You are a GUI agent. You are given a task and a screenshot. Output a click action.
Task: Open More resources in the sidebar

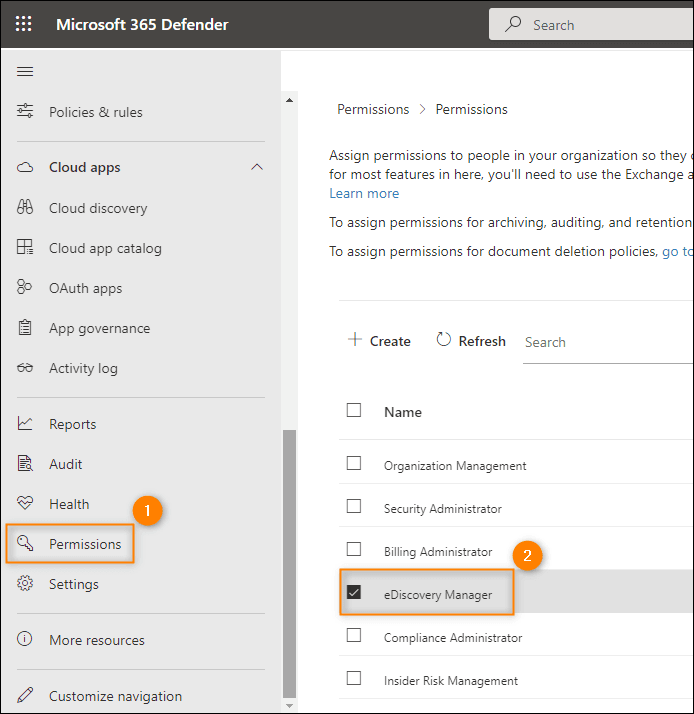(96, 640)
